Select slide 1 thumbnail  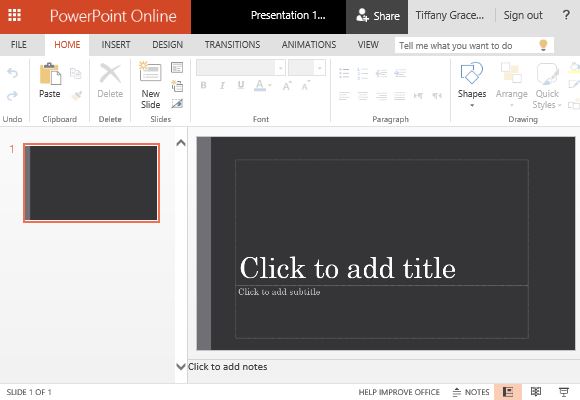point(91,183)
